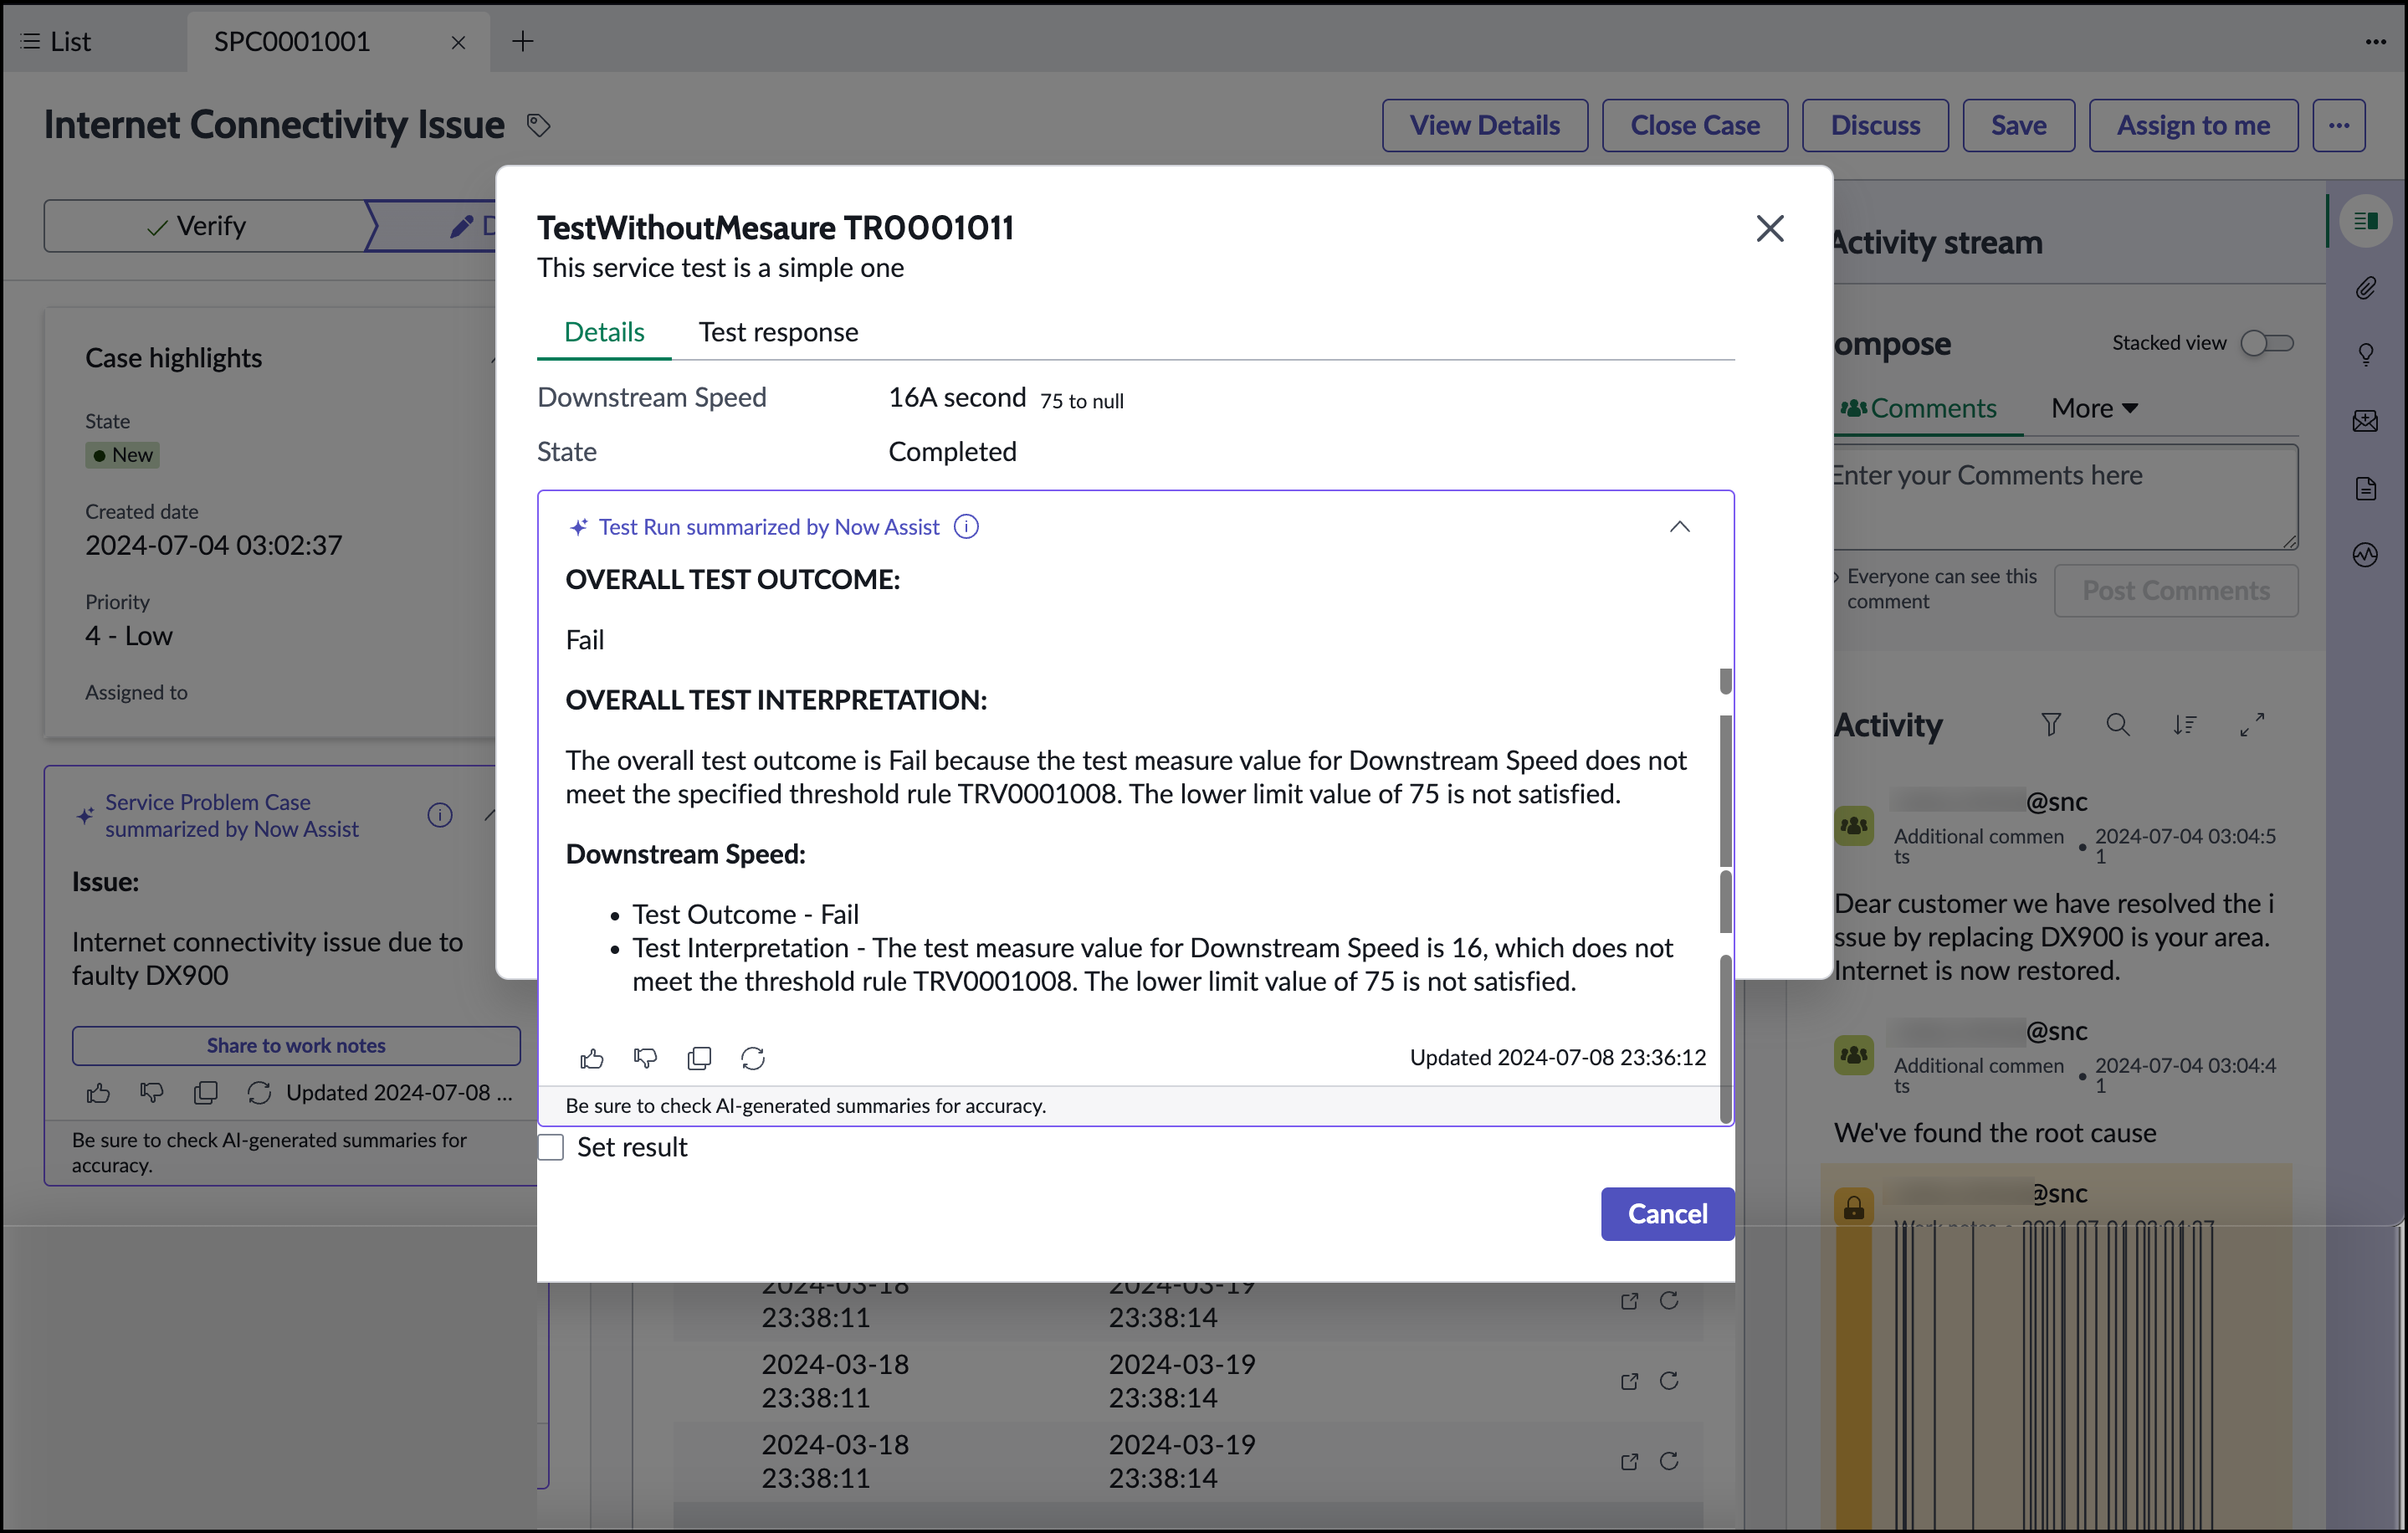Viewport: 2408px width, 1533px height.
Task: Click the Enter your Comments here field
Action: (2064, 497)
